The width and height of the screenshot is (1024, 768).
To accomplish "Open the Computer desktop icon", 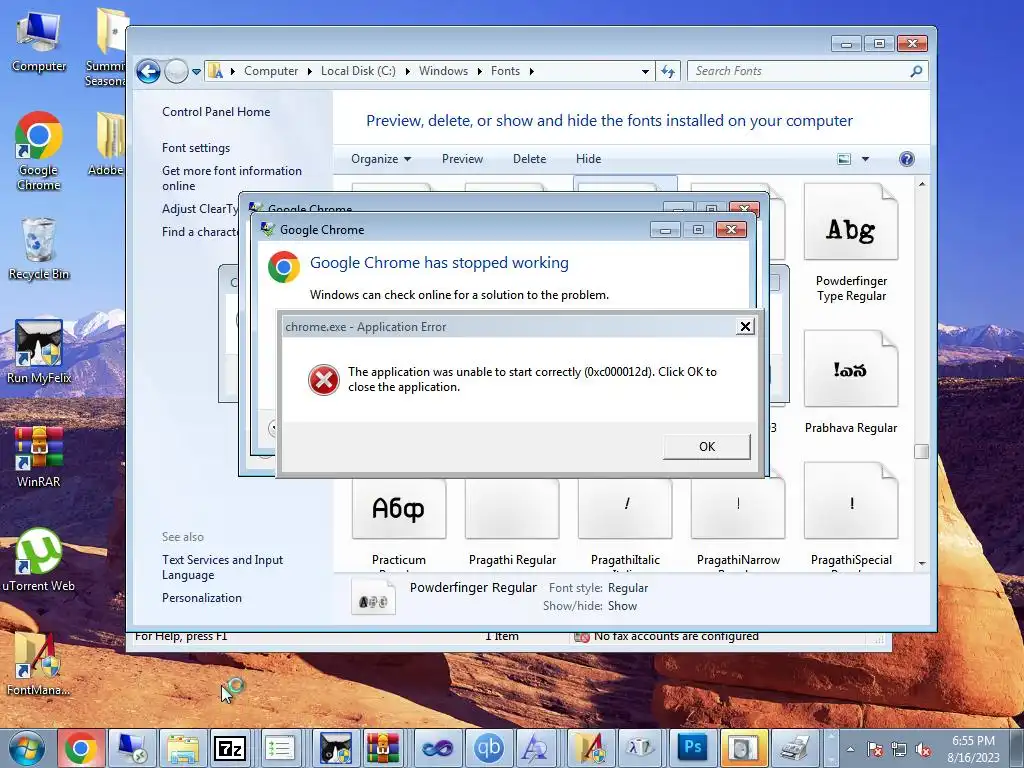I will 39,42.
